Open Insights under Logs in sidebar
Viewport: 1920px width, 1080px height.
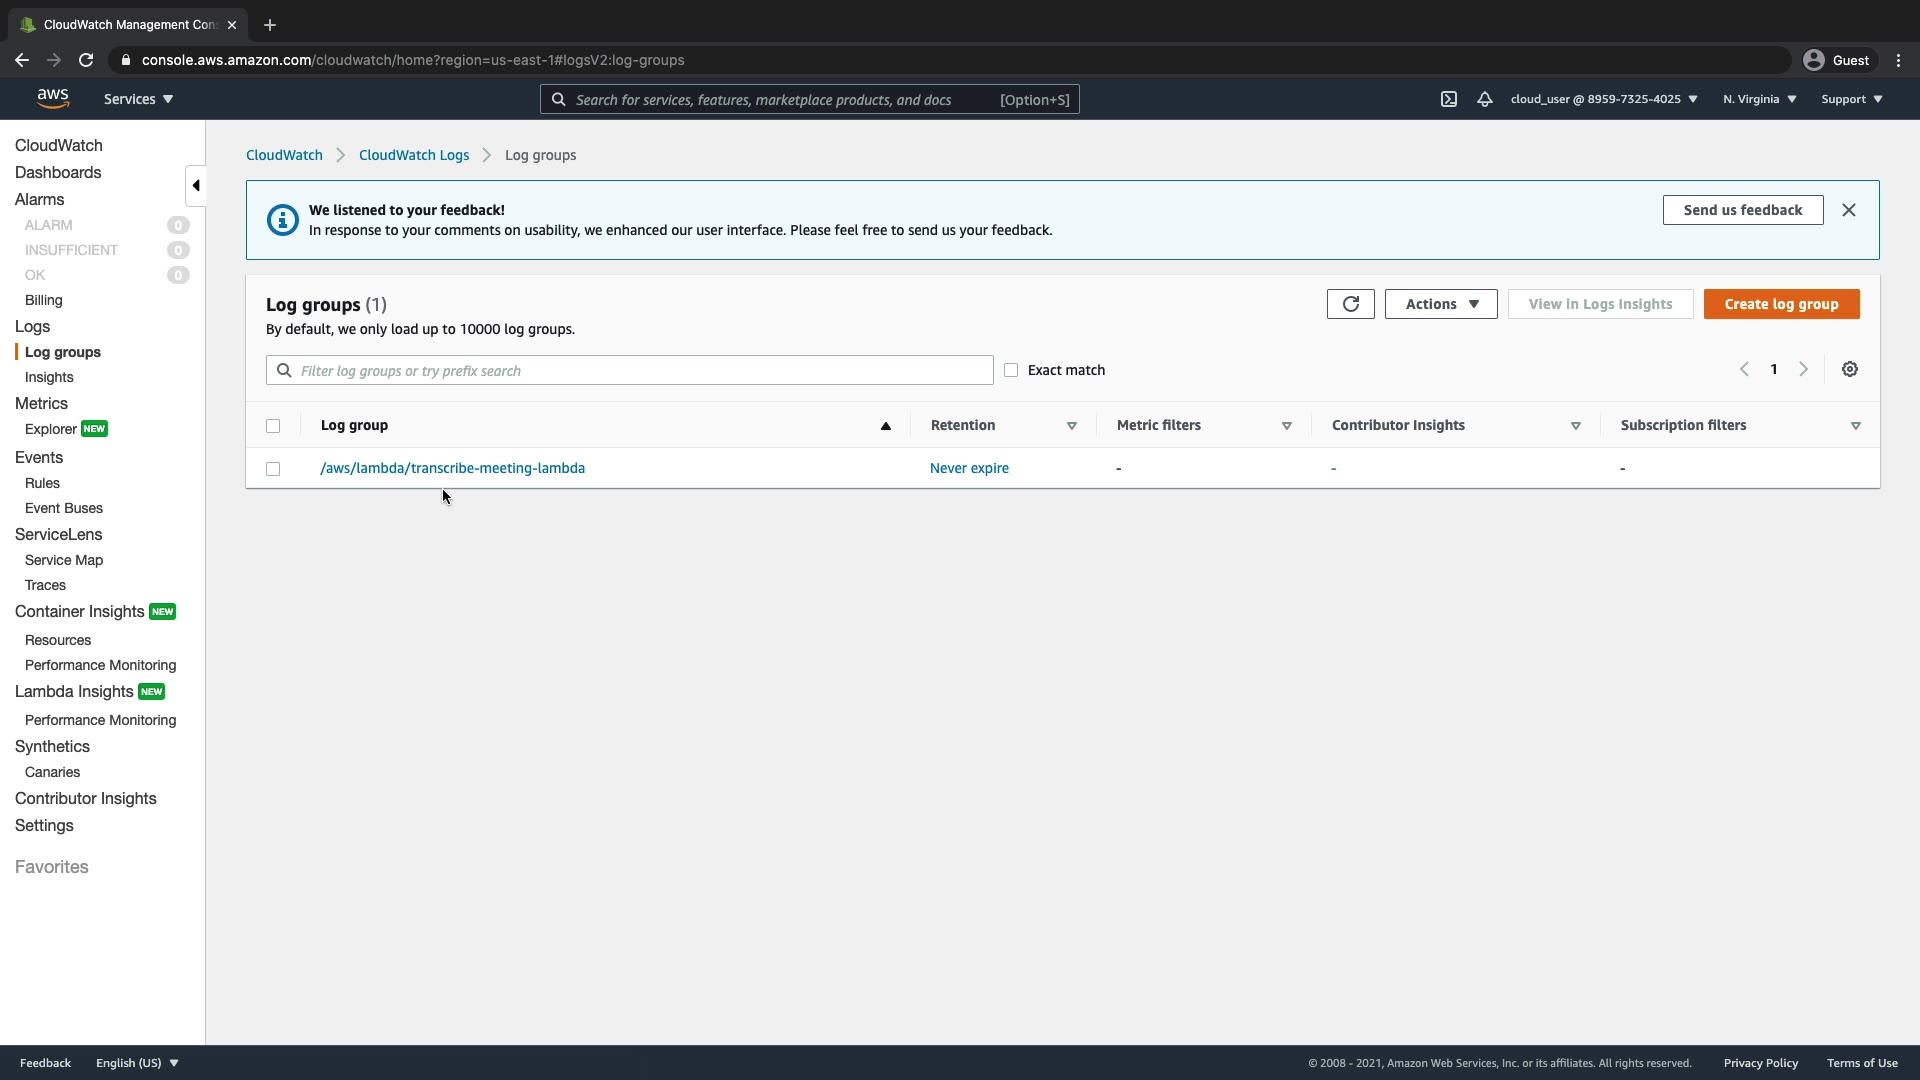49,377
